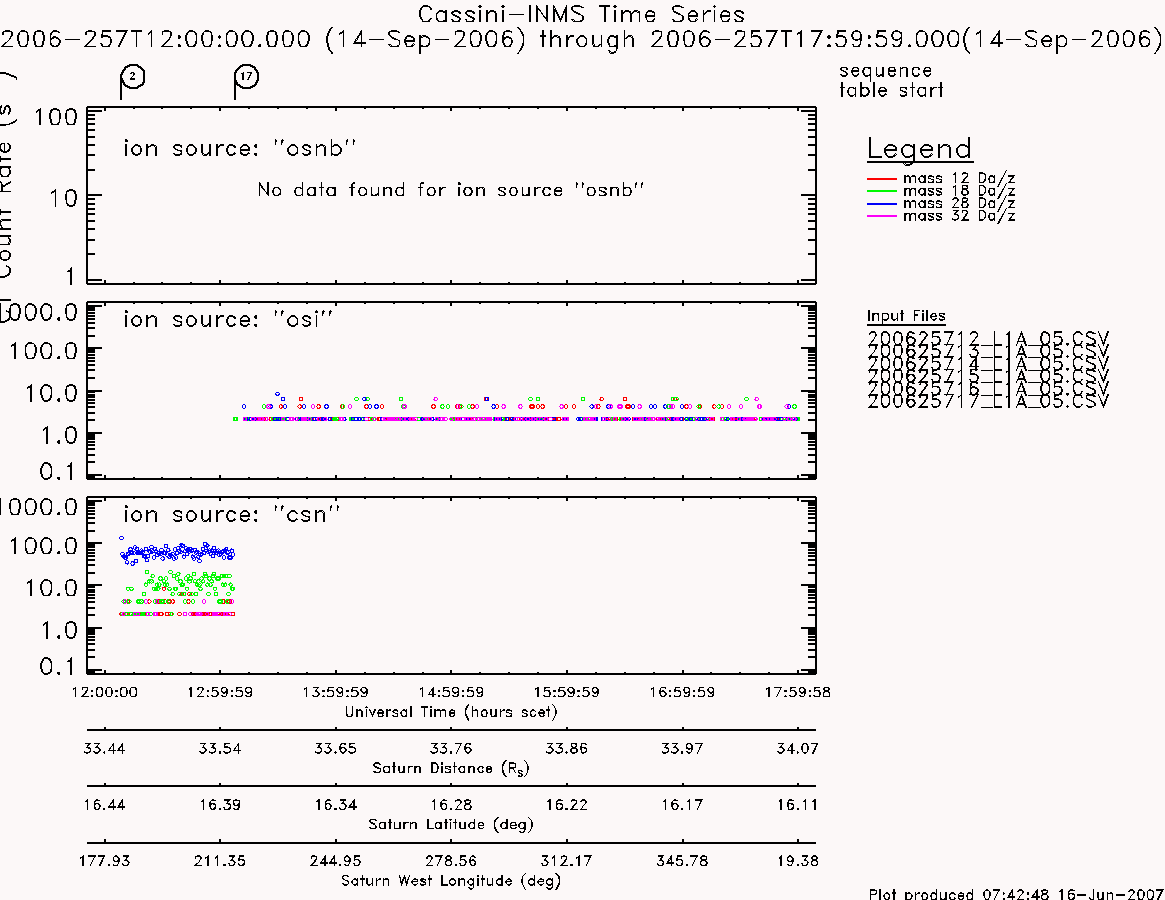Click the green mass 18 Da/z legend line
The width and height of the screenshot is (1165, 900).
click(x=882, y=191)
